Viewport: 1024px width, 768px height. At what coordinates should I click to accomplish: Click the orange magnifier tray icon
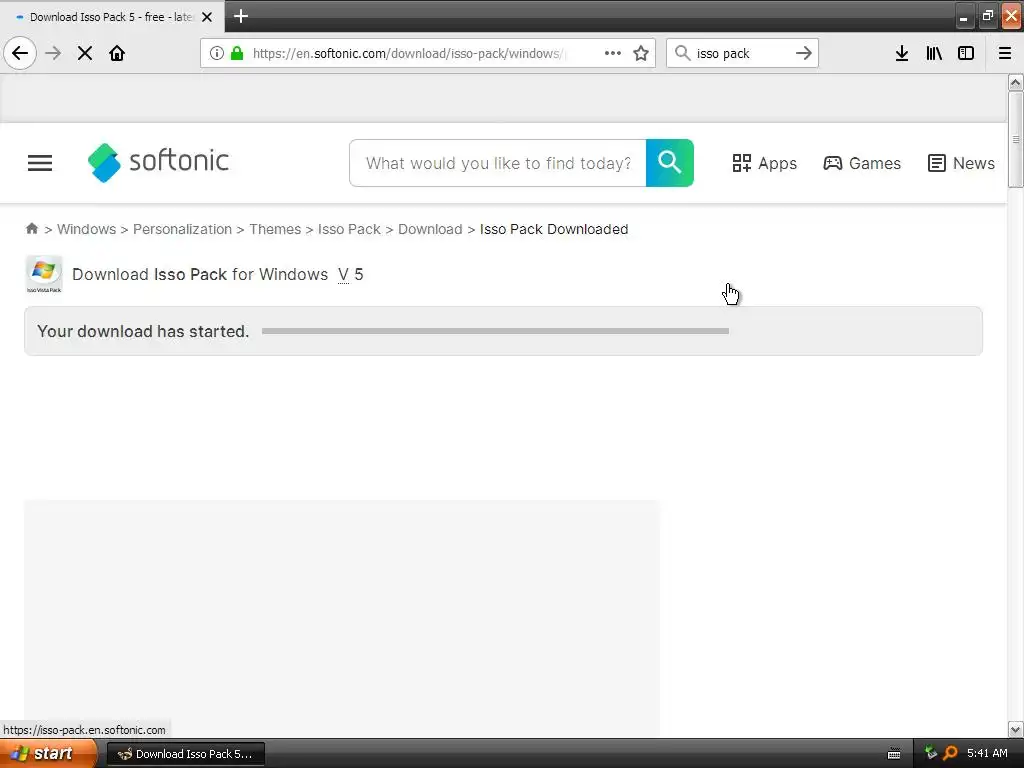pos(950,753)
